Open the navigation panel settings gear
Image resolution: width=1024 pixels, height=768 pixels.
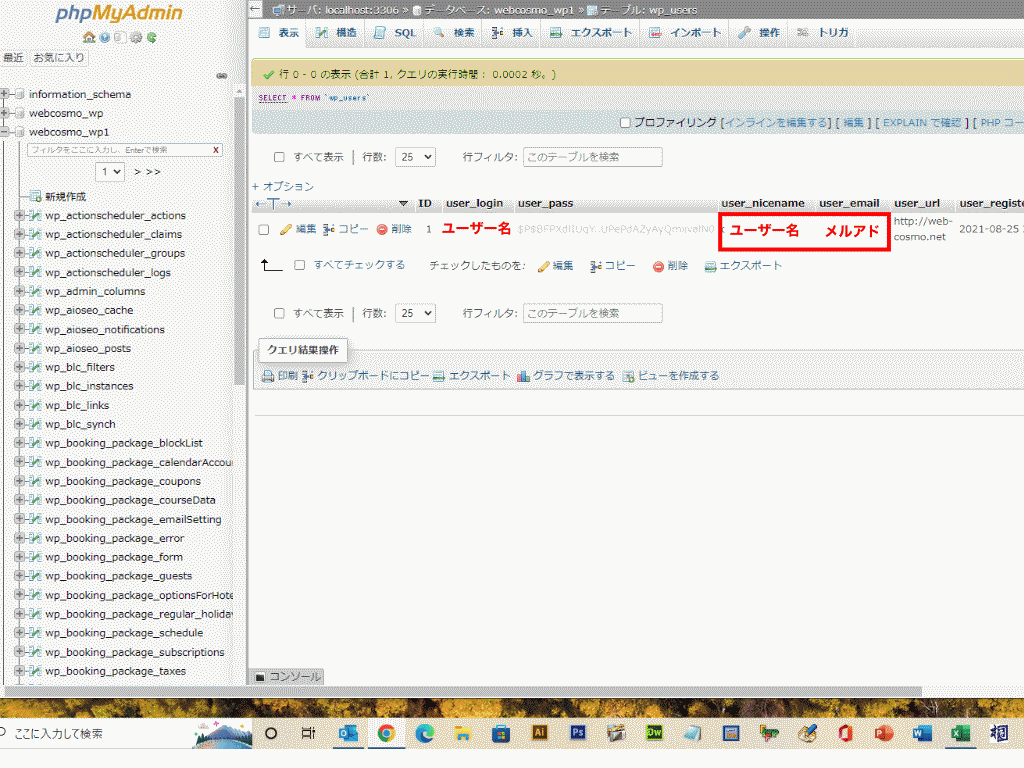136,38
